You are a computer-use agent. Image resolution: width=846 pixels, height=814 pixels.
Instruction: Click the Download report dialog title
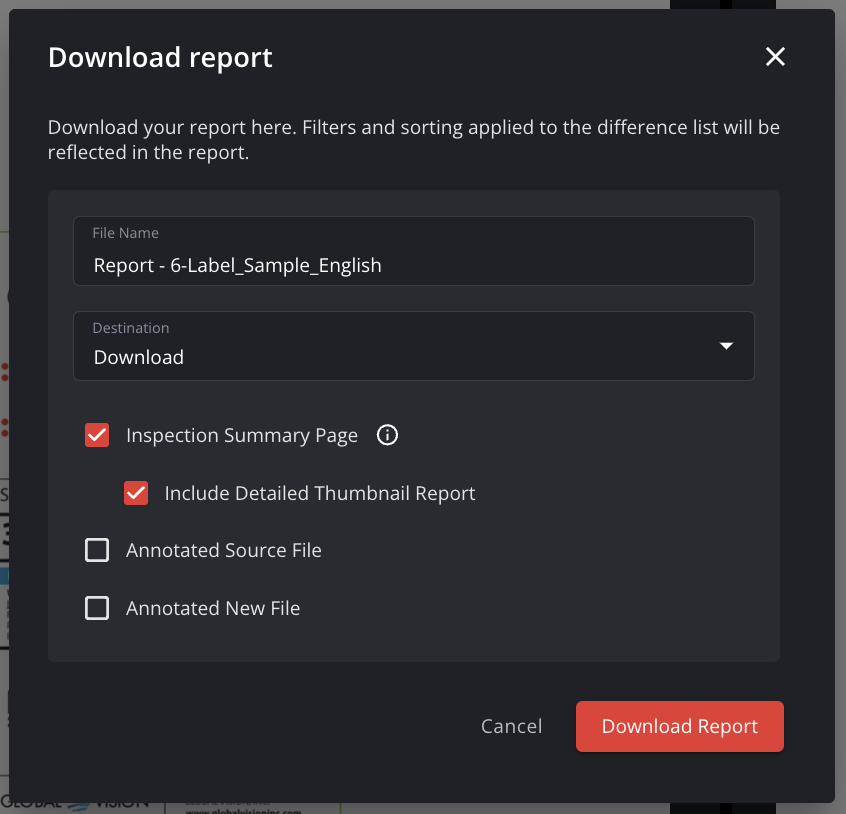pyautogui.click(x=160, y=57)
